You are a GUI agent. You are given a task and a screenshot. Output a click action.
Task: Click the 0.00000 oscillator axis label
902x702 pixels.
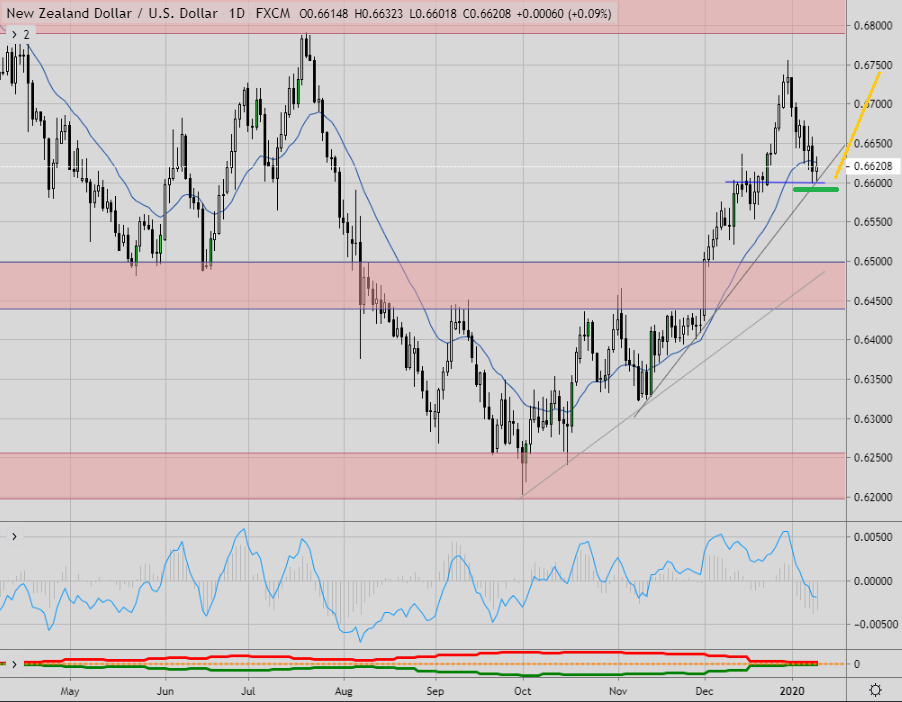point(873,581)
